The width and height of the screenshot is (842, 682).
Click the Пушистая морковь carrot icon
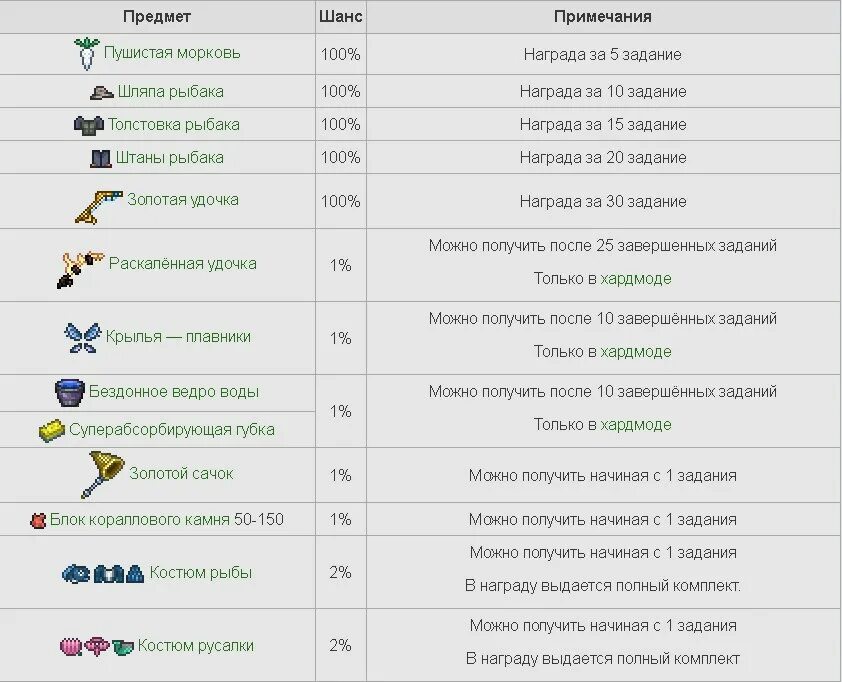coord(86,54)
